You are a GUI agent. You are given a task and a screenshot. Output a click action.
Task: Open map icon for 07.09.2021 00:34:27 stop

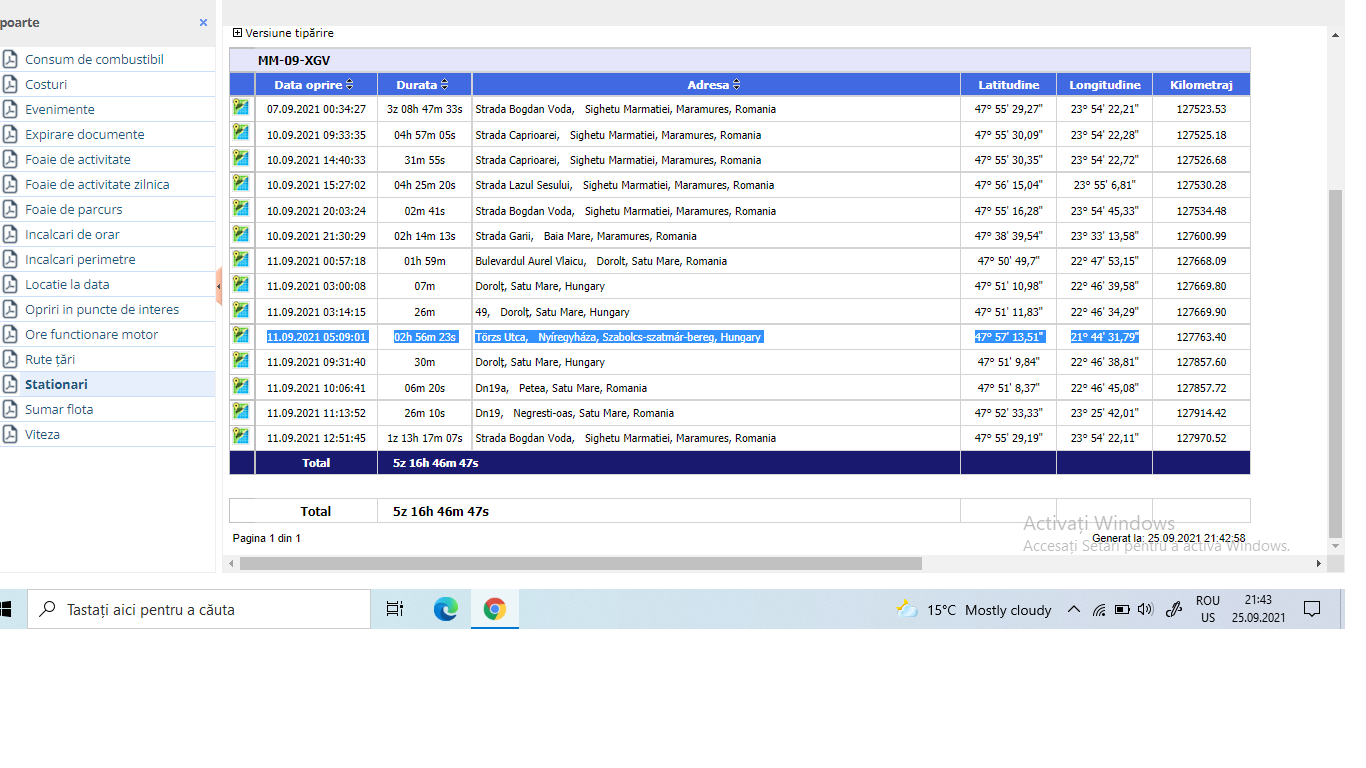tap(241, 107)
